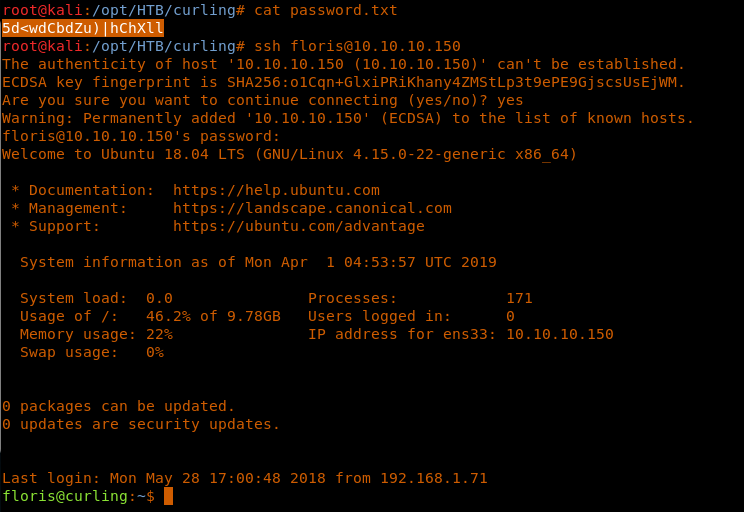Follow the ubuntu.com/advantage support link
Viewport: 744px width, 512px height.
coord(298,226)
